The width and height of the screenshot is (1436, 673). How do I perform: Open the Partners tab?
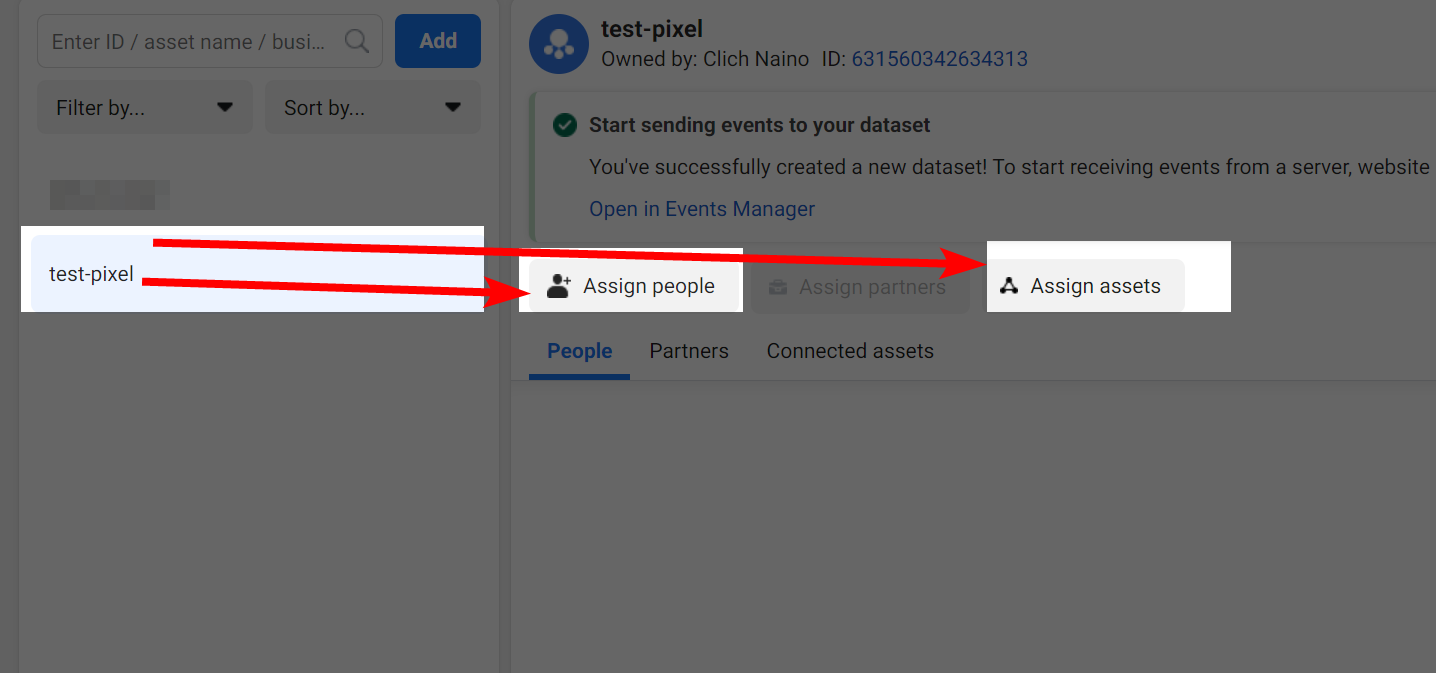[x=689, y=351]
